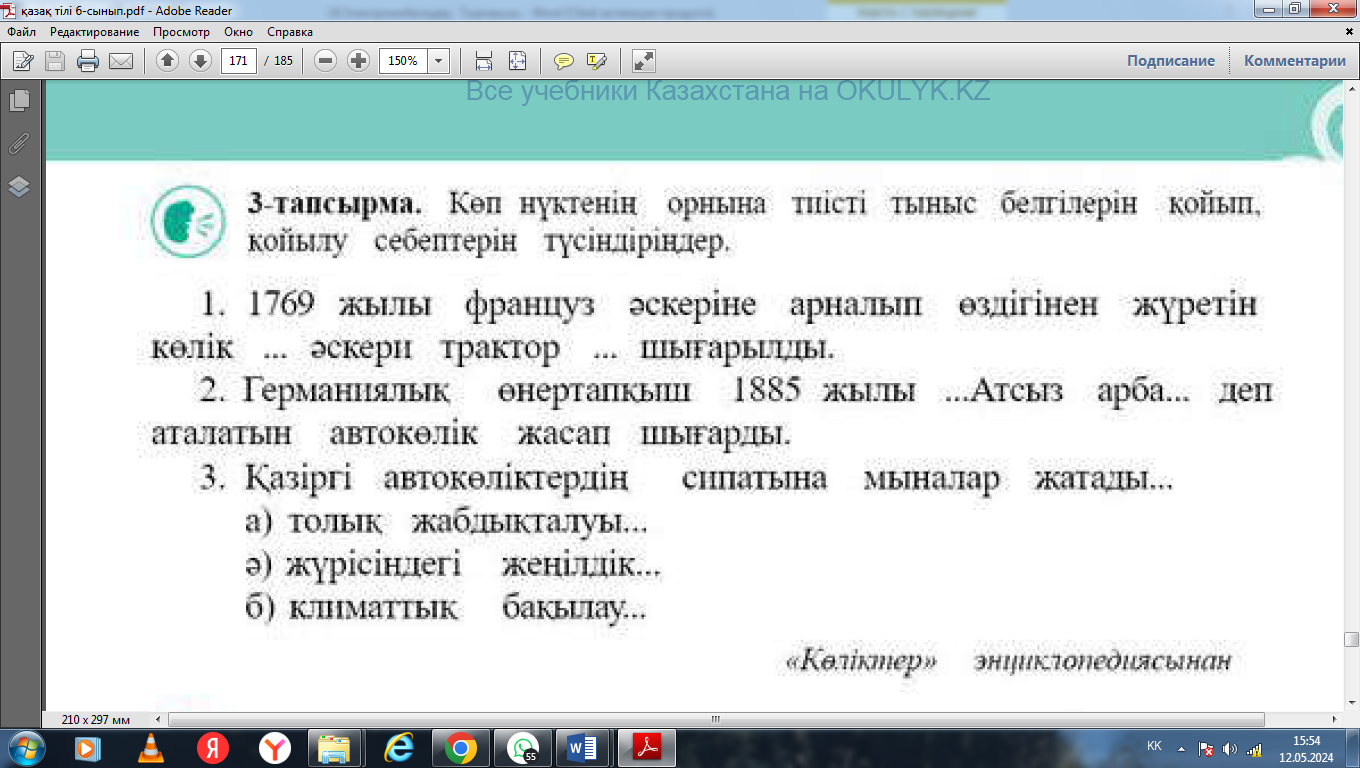Open the zoom level dropdown arrow
1360x768 pixels.
[x=439, y=61]
